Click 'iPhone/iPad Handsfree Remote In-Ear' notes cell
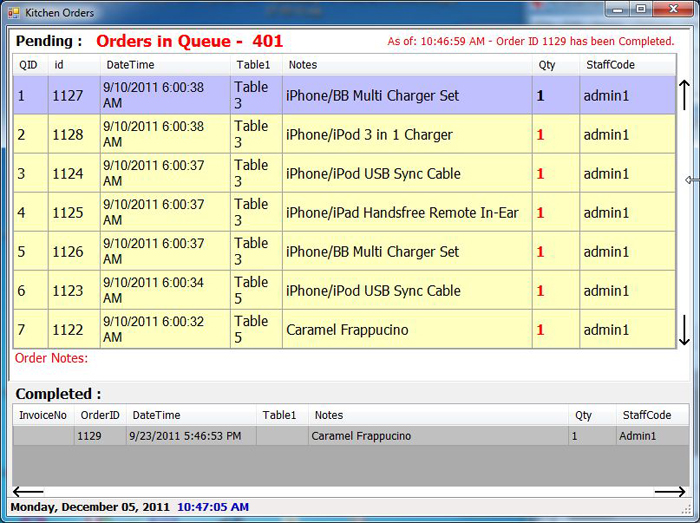This screenshot has width=700, height=523. click(x=407, y=212)
